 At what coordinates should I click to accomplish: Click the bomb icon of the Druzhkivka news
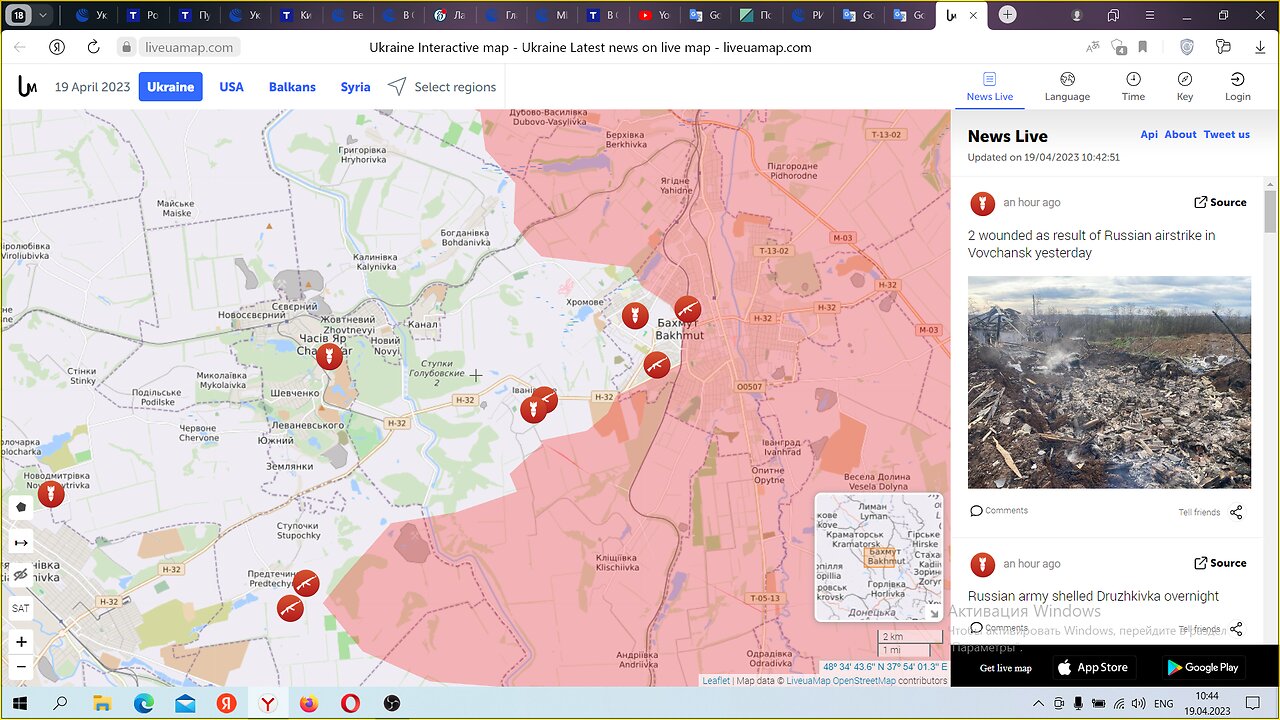pyautogui.click(x=983, y=565)
